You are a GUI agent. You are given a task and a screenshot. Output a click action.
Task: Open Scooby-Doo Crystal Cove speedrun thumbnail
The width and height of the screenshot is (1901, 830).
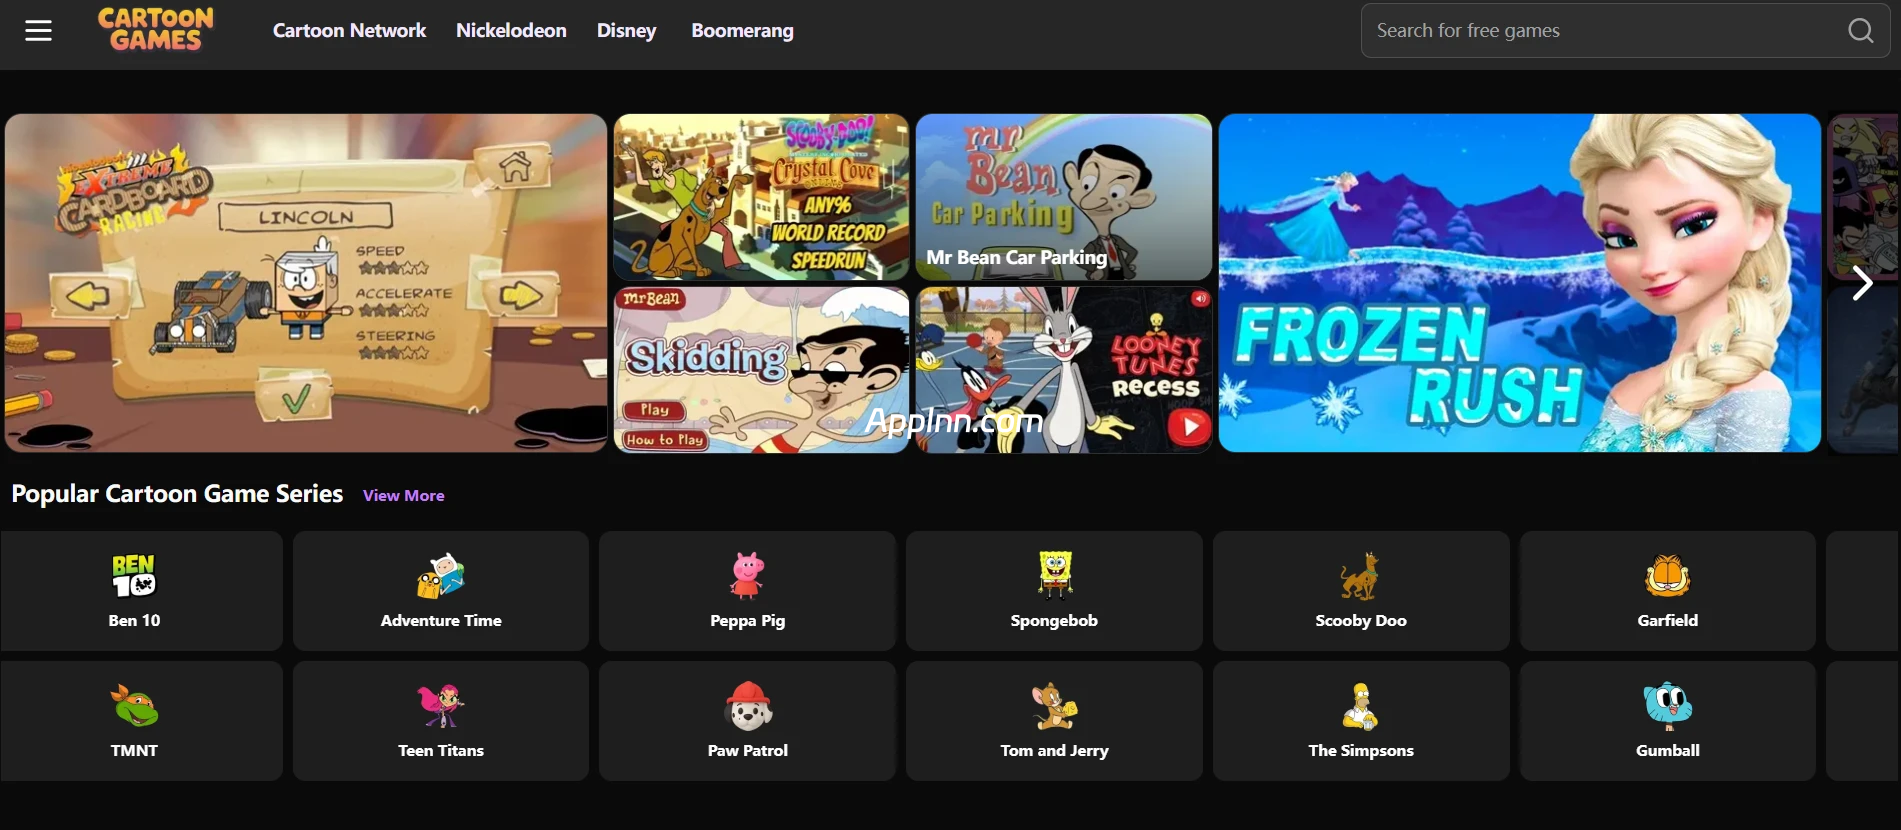761,197
